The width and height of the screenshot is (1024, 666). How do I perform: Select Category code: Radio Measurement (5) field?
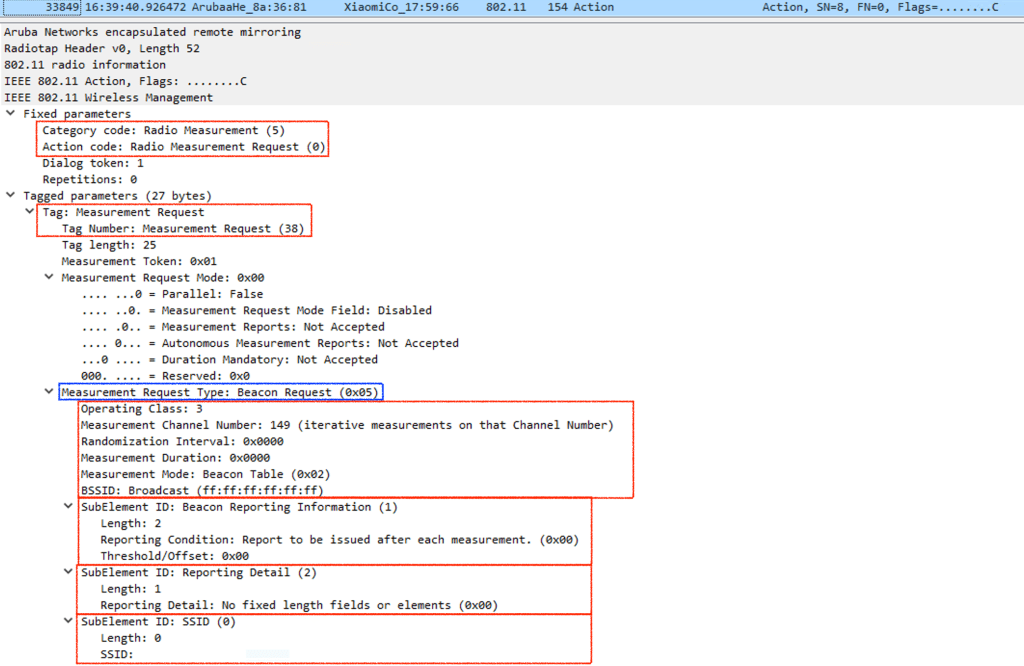pyautogui.click(x=164, y=131)
